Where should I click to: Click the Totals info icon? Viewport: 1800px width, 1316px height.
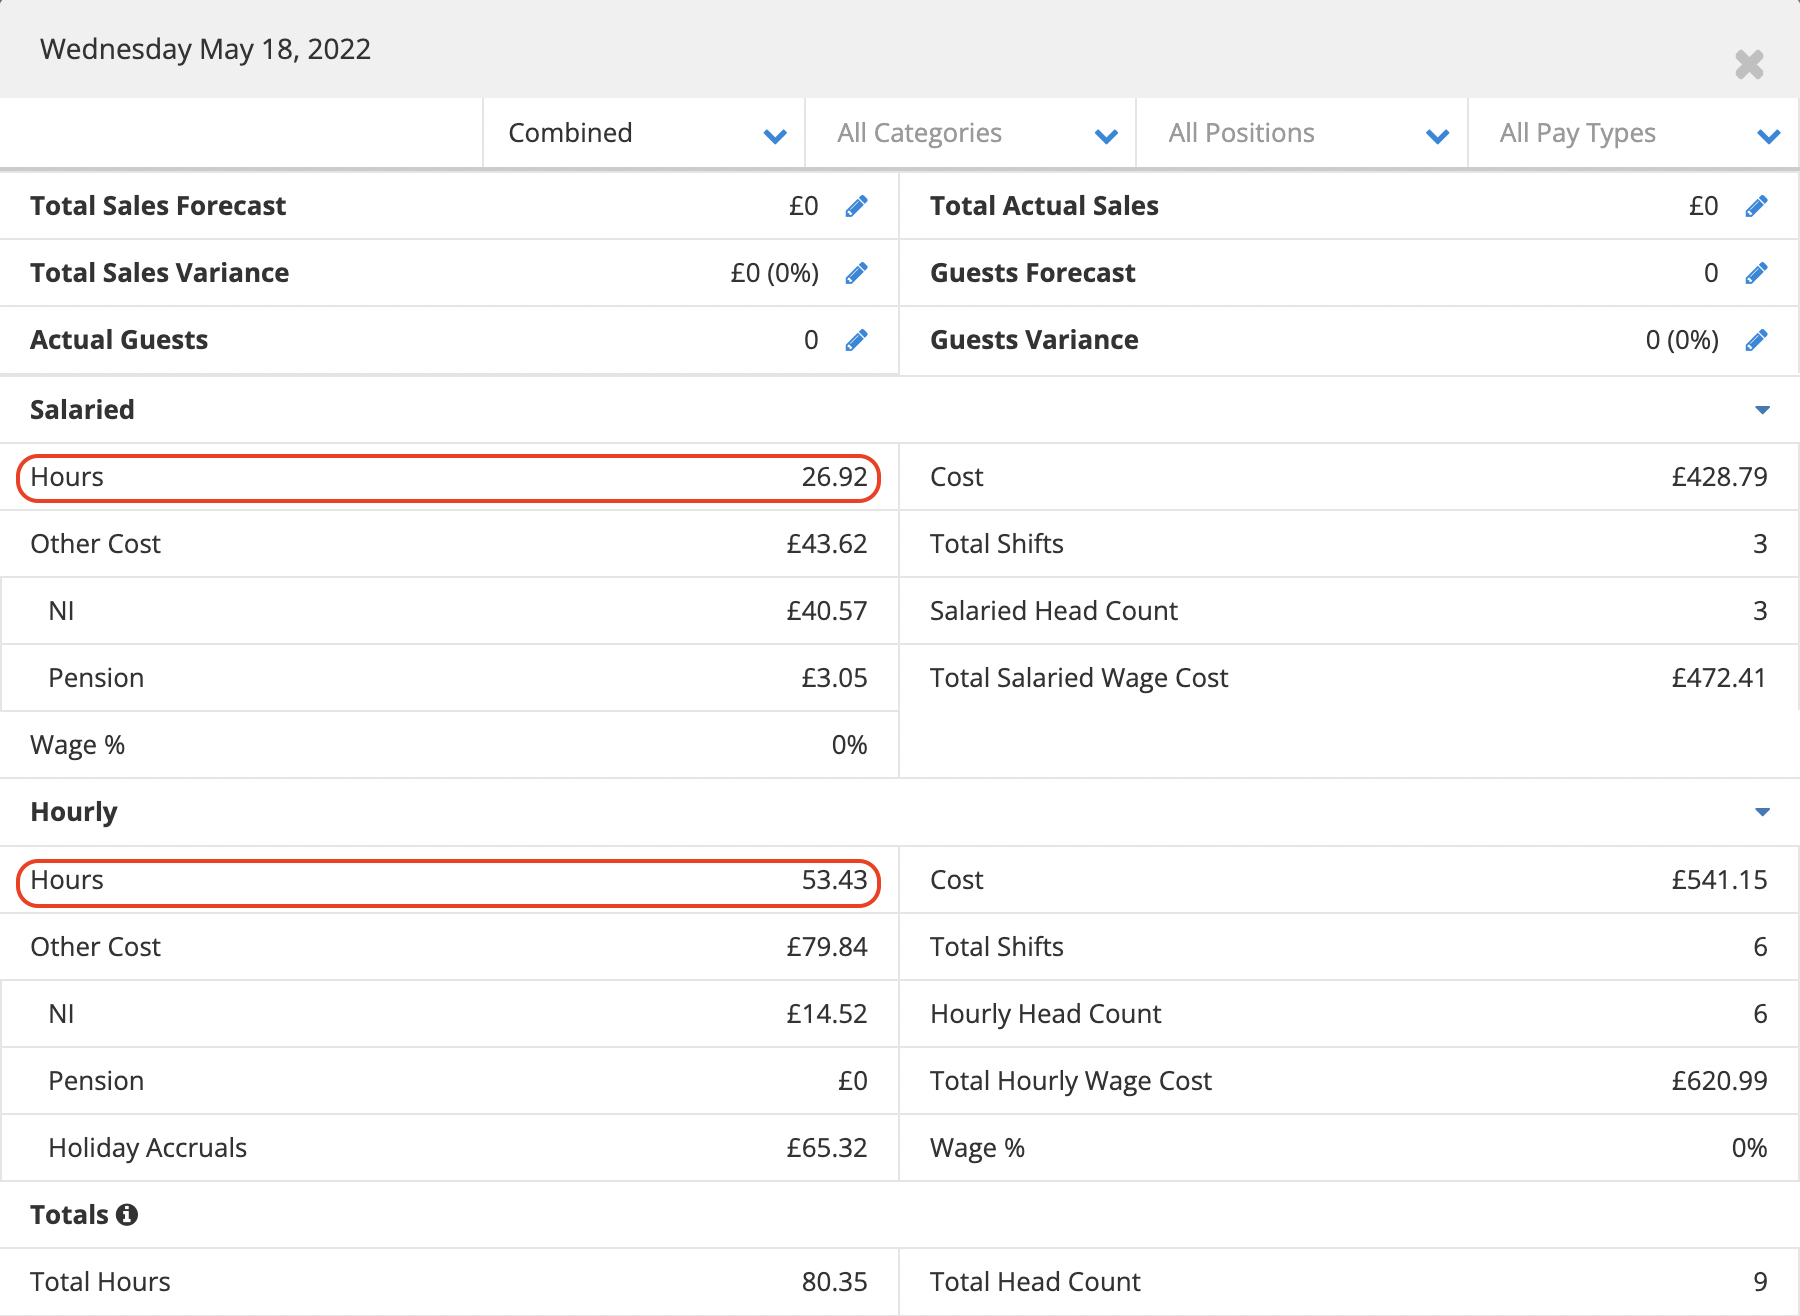coord(127,1214)
